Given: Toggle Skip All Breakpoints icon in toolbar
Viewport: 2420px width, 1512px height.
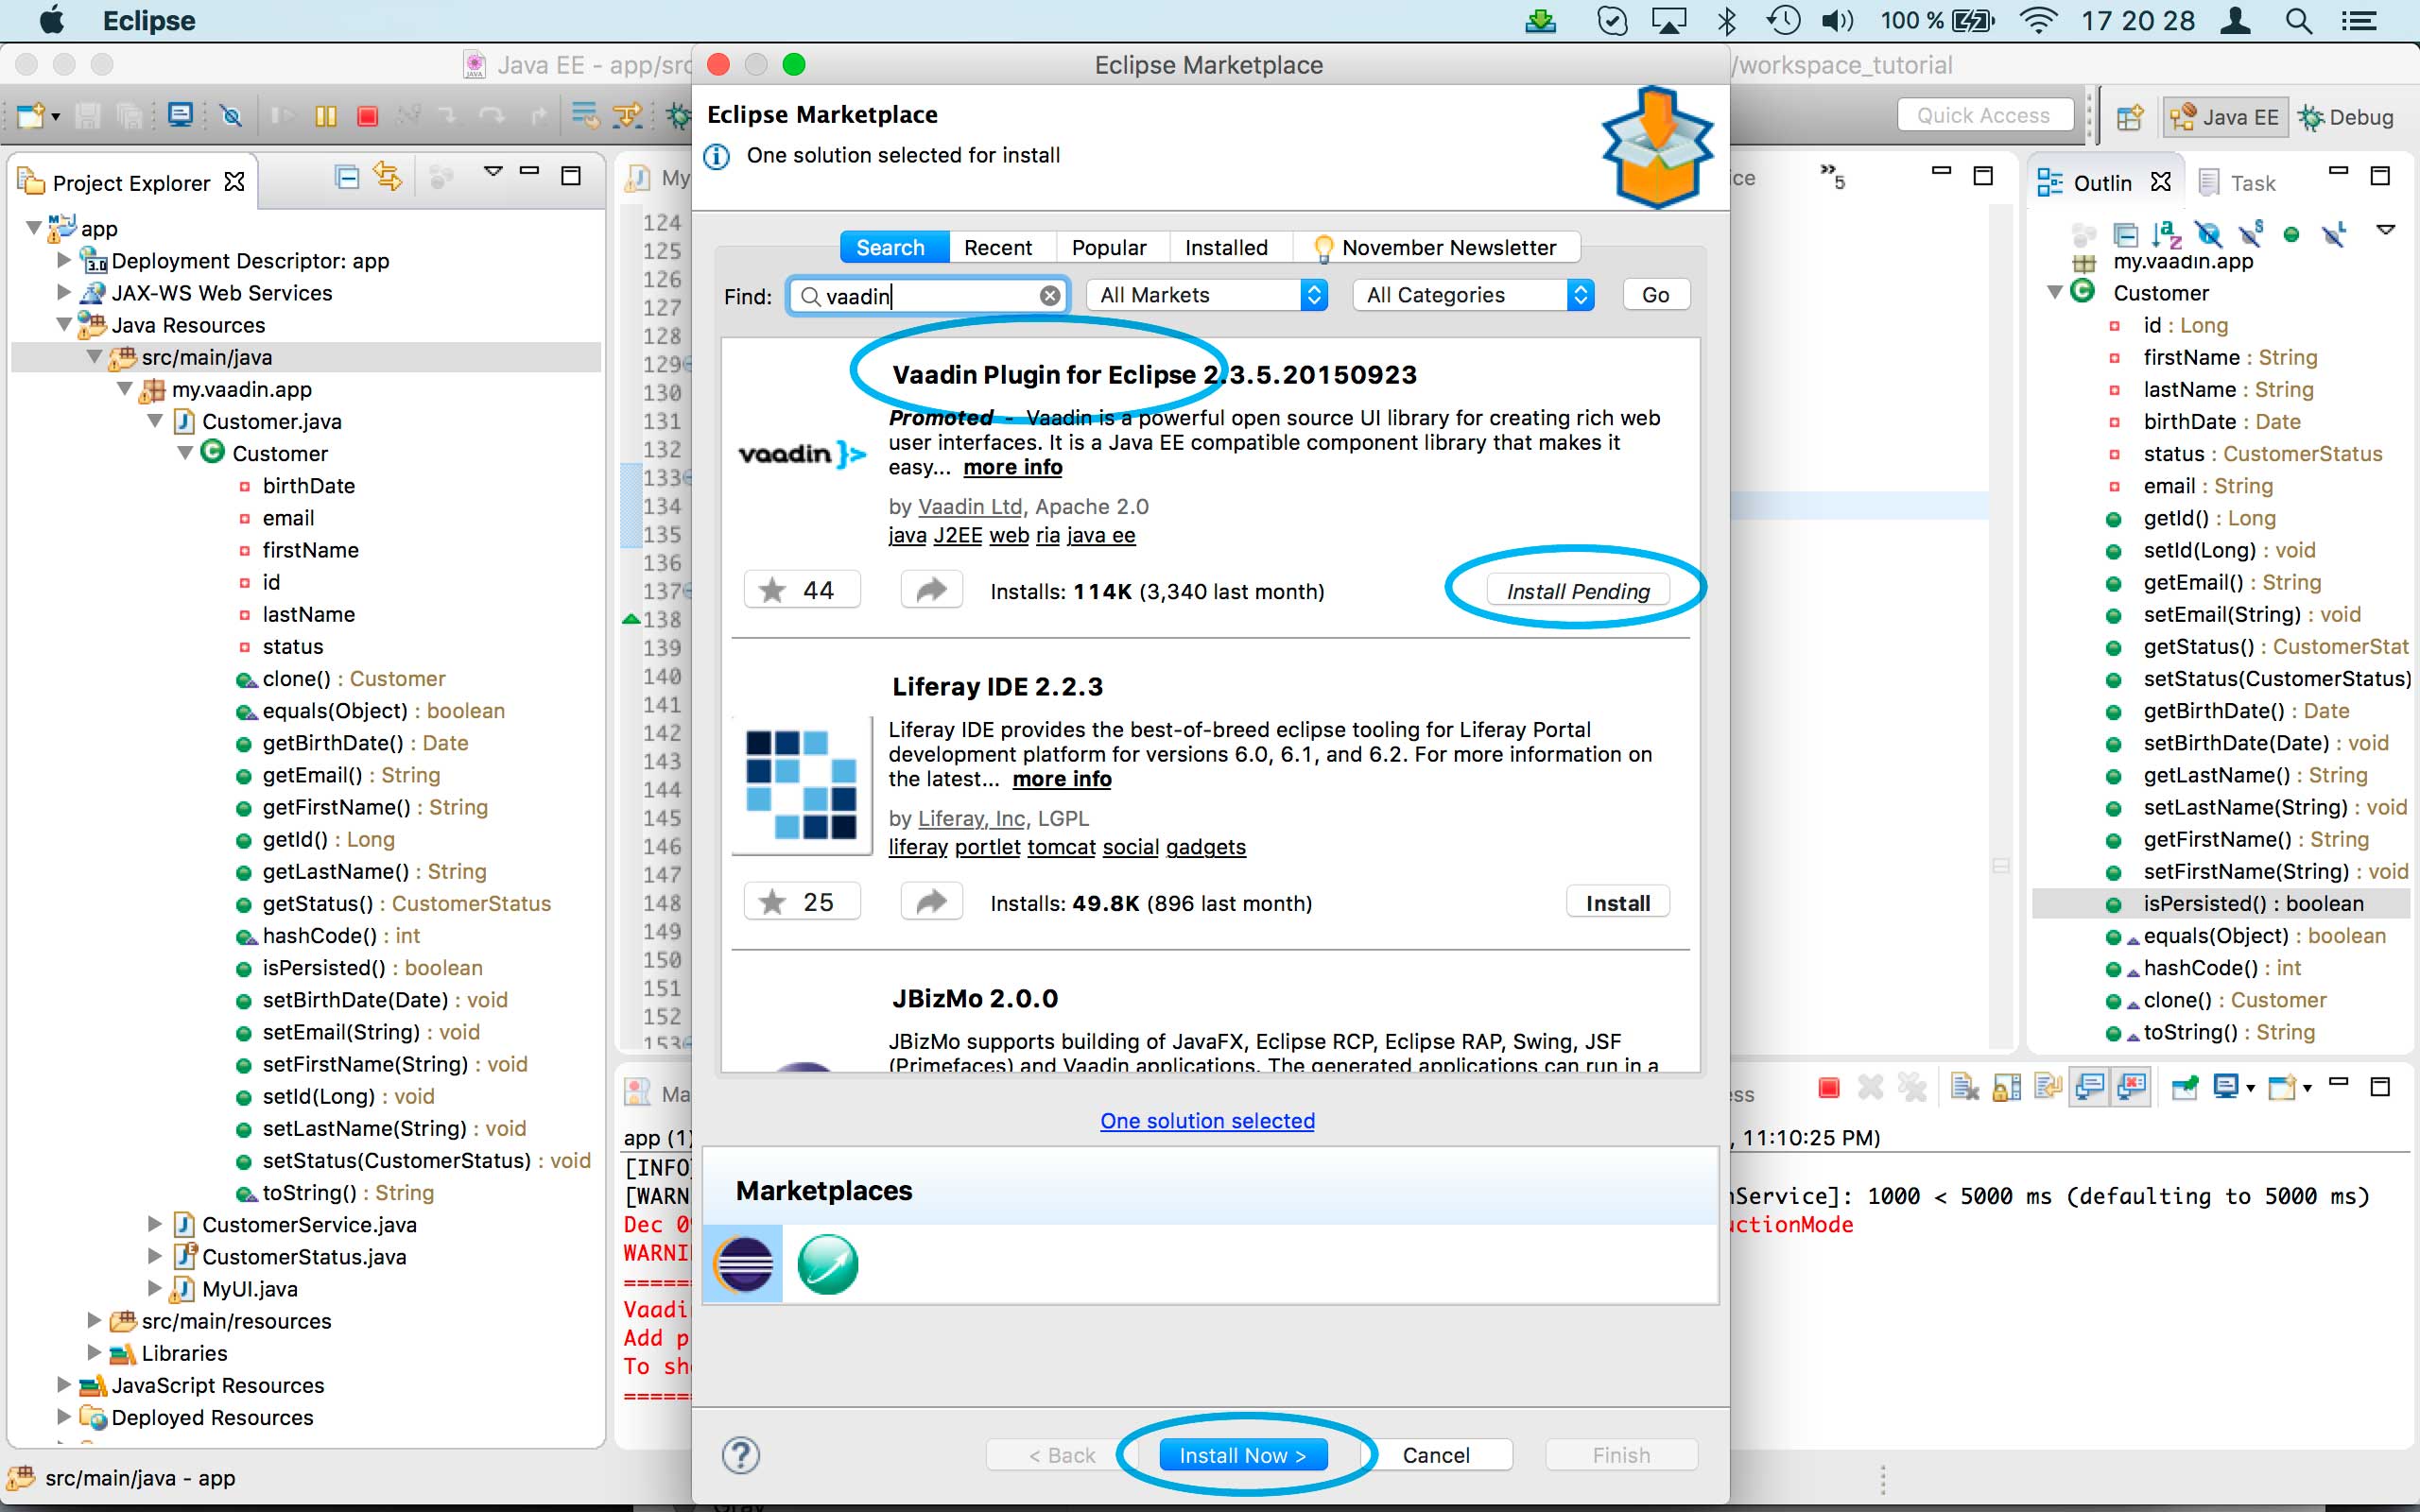Looking at the screenshot, I should pyautogui.click(x=231, y=116).
